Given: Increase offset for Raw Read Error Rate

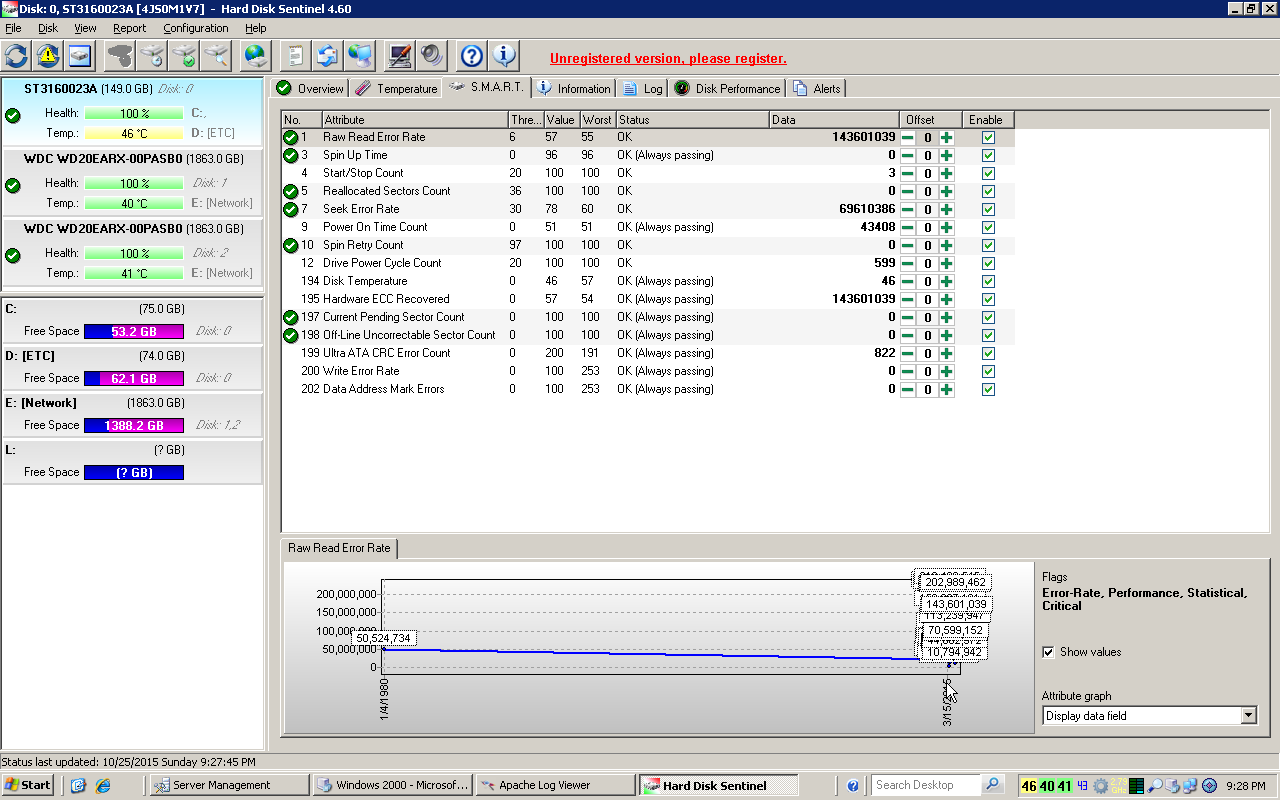Looking at the screenshot, I should click(x=946, y=137).
